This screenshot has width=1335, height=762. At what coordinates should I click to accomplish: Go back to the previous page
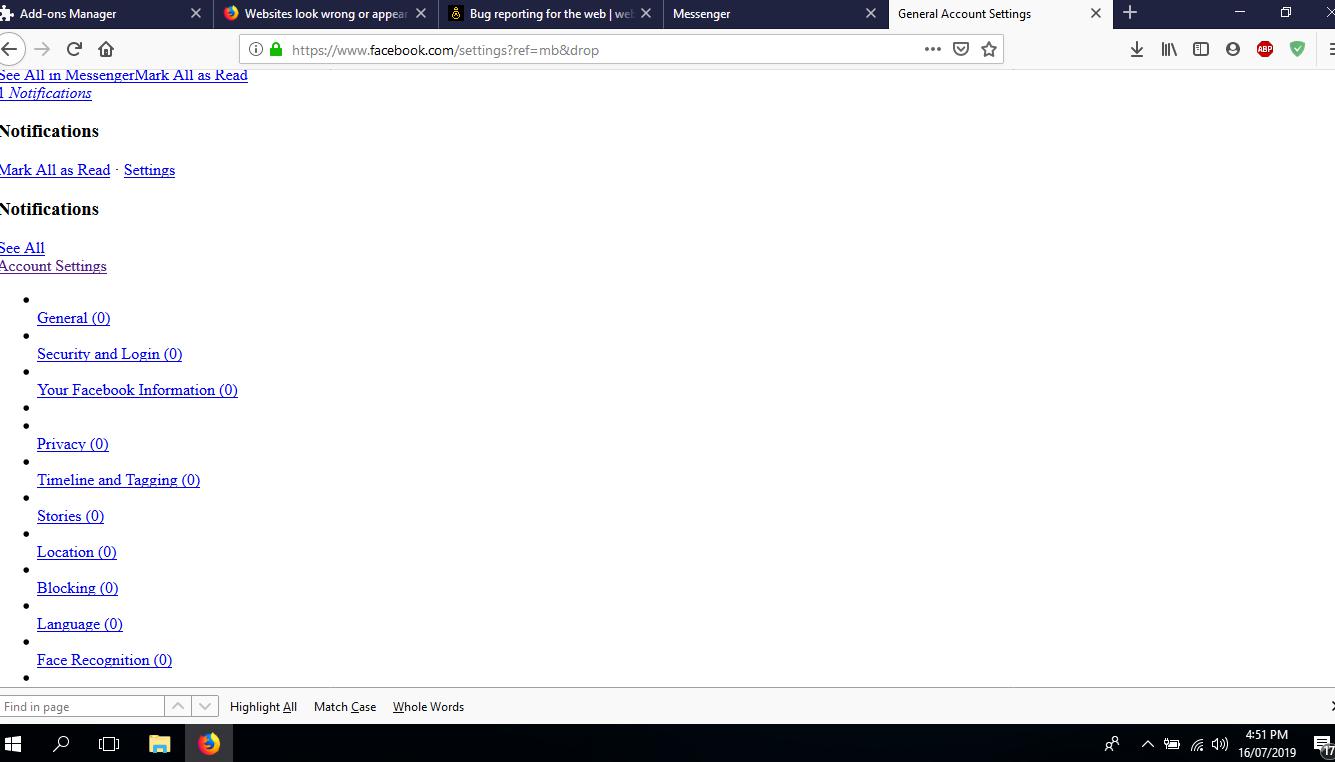coord(9,49)
